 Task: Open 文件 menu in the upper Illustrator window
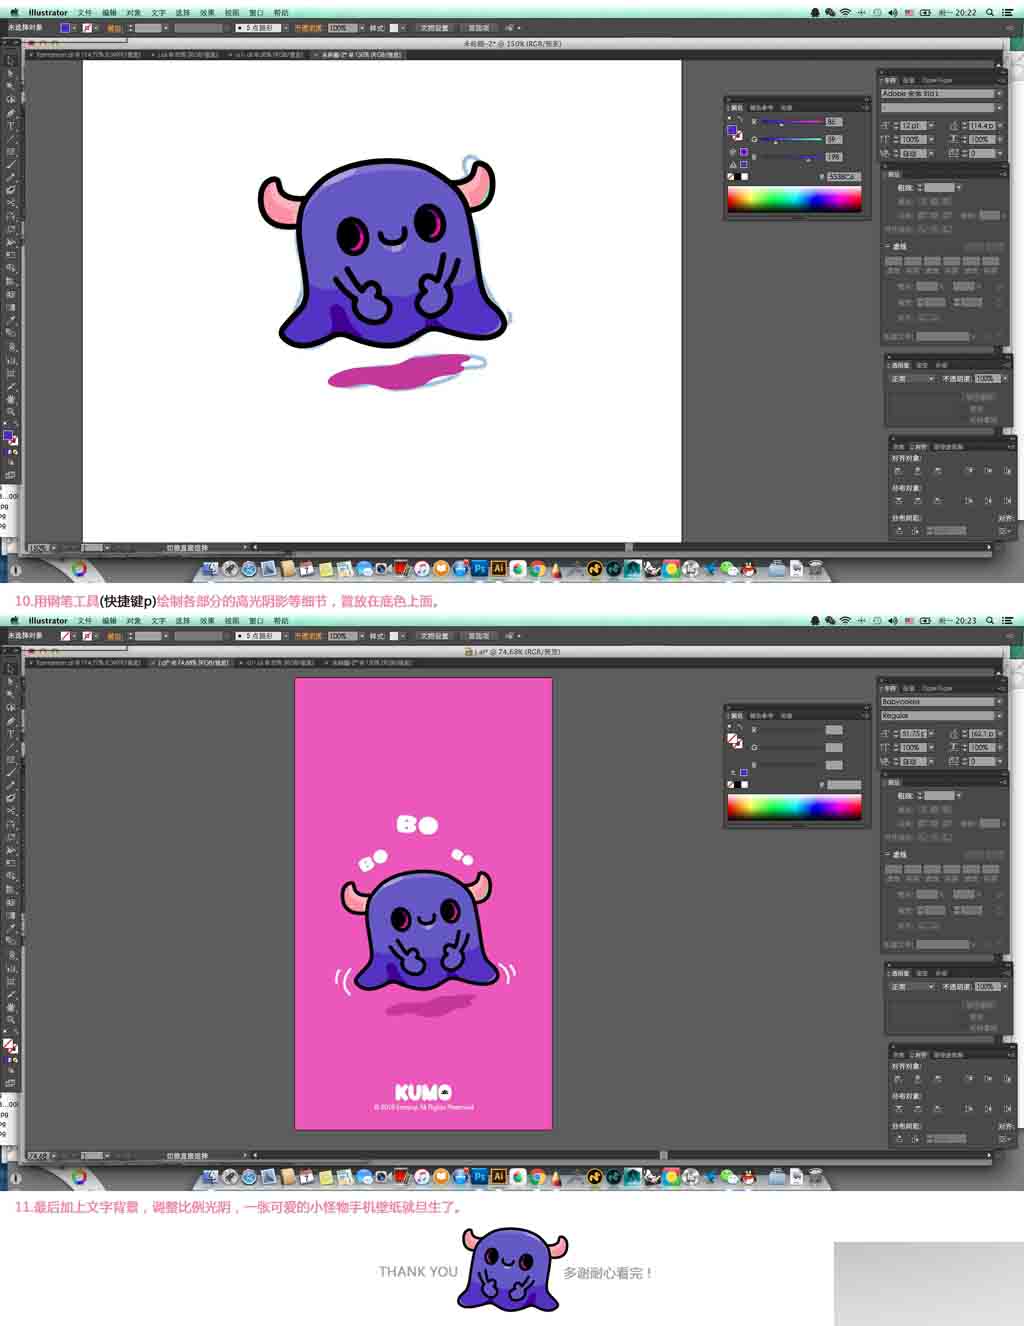85,13
